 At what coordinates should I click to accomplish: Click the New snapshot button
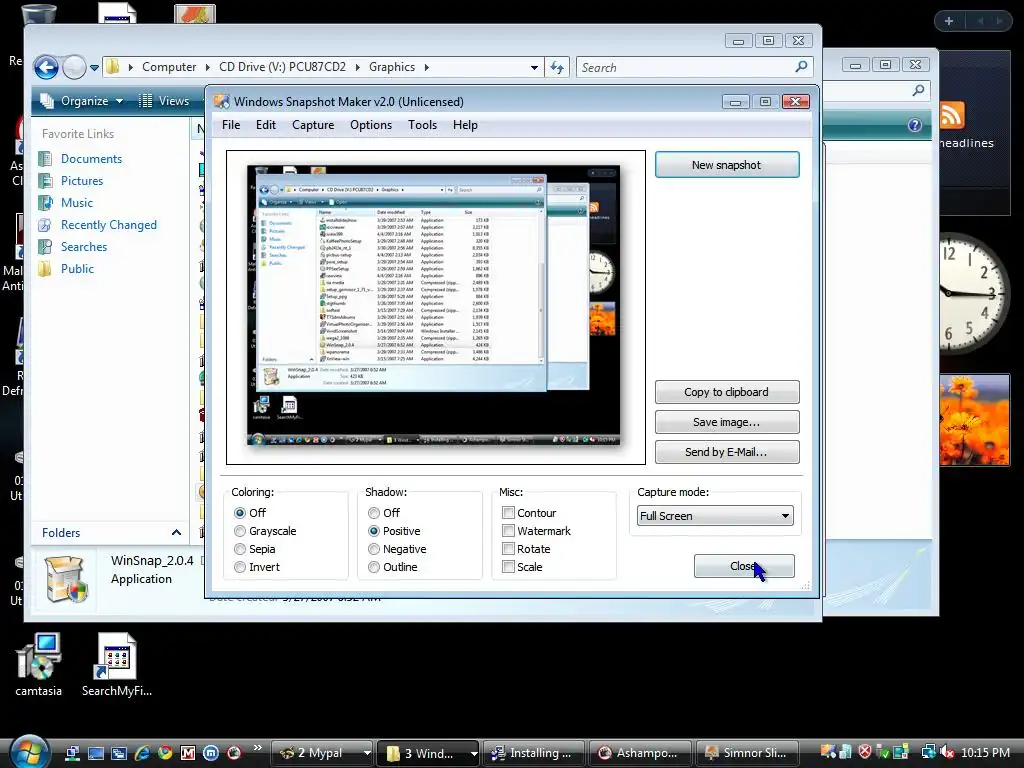tap(727, 165)
